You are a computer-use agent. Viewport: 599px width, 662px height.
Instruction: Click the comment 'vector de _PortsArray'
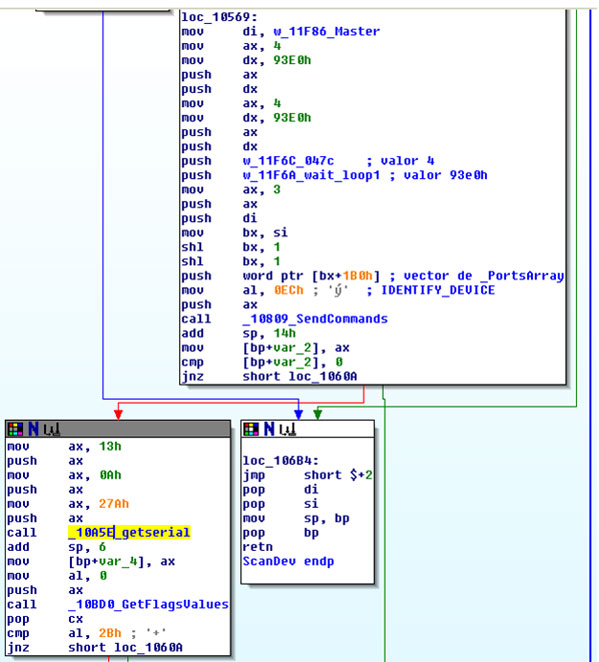pyautogui.click(x=483, y=276)
